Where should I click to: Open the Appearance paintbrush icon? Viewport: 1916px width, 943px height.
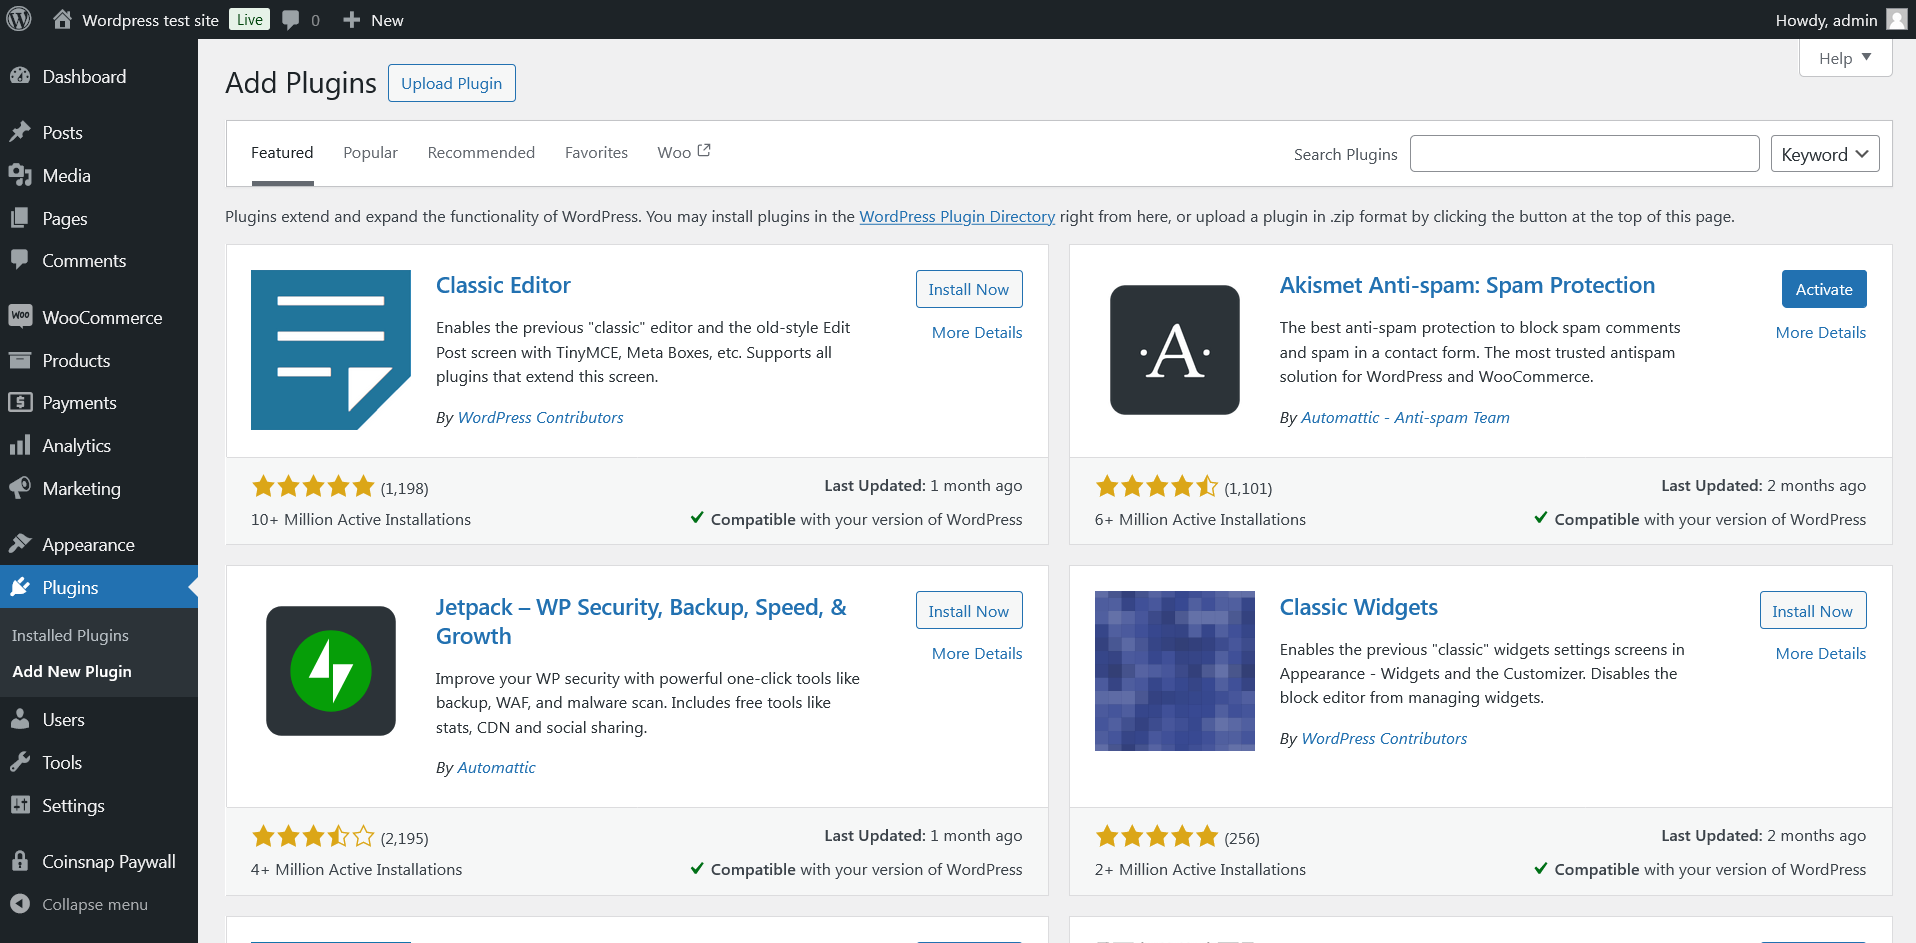tap(22, 543)
